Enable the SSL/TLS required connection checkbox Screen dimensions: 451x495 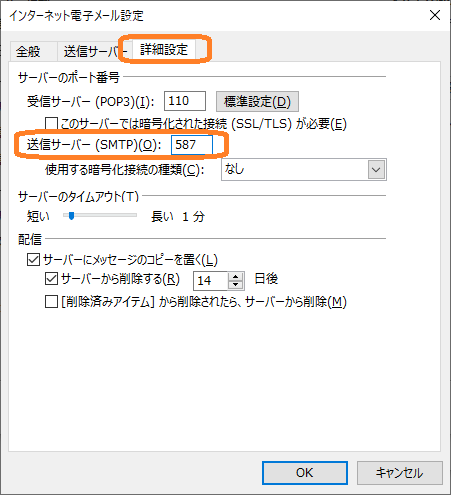click(x=51, y=124)
